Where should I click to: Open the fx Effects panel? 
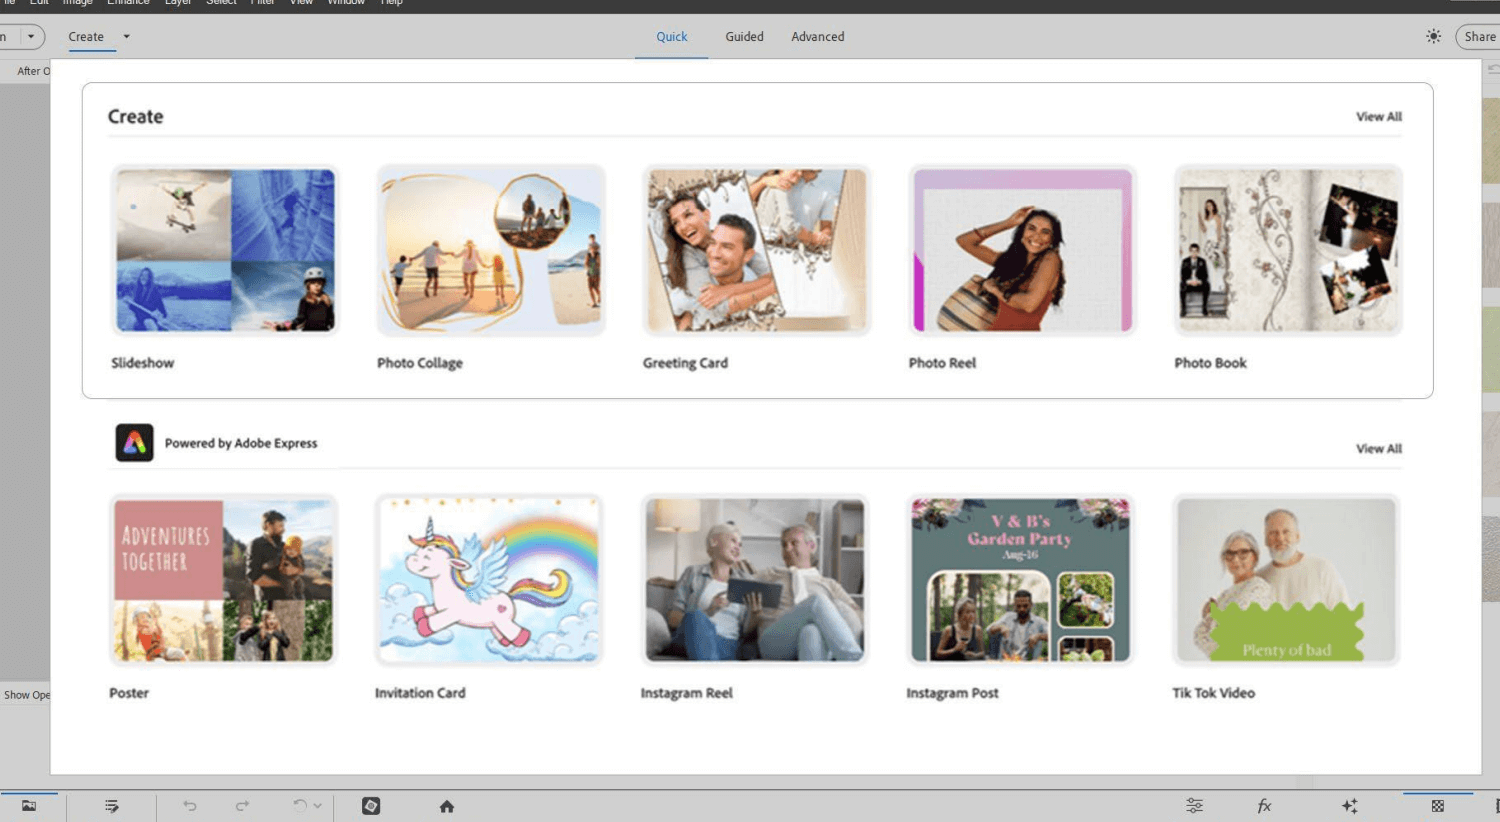coord(1264,806)
